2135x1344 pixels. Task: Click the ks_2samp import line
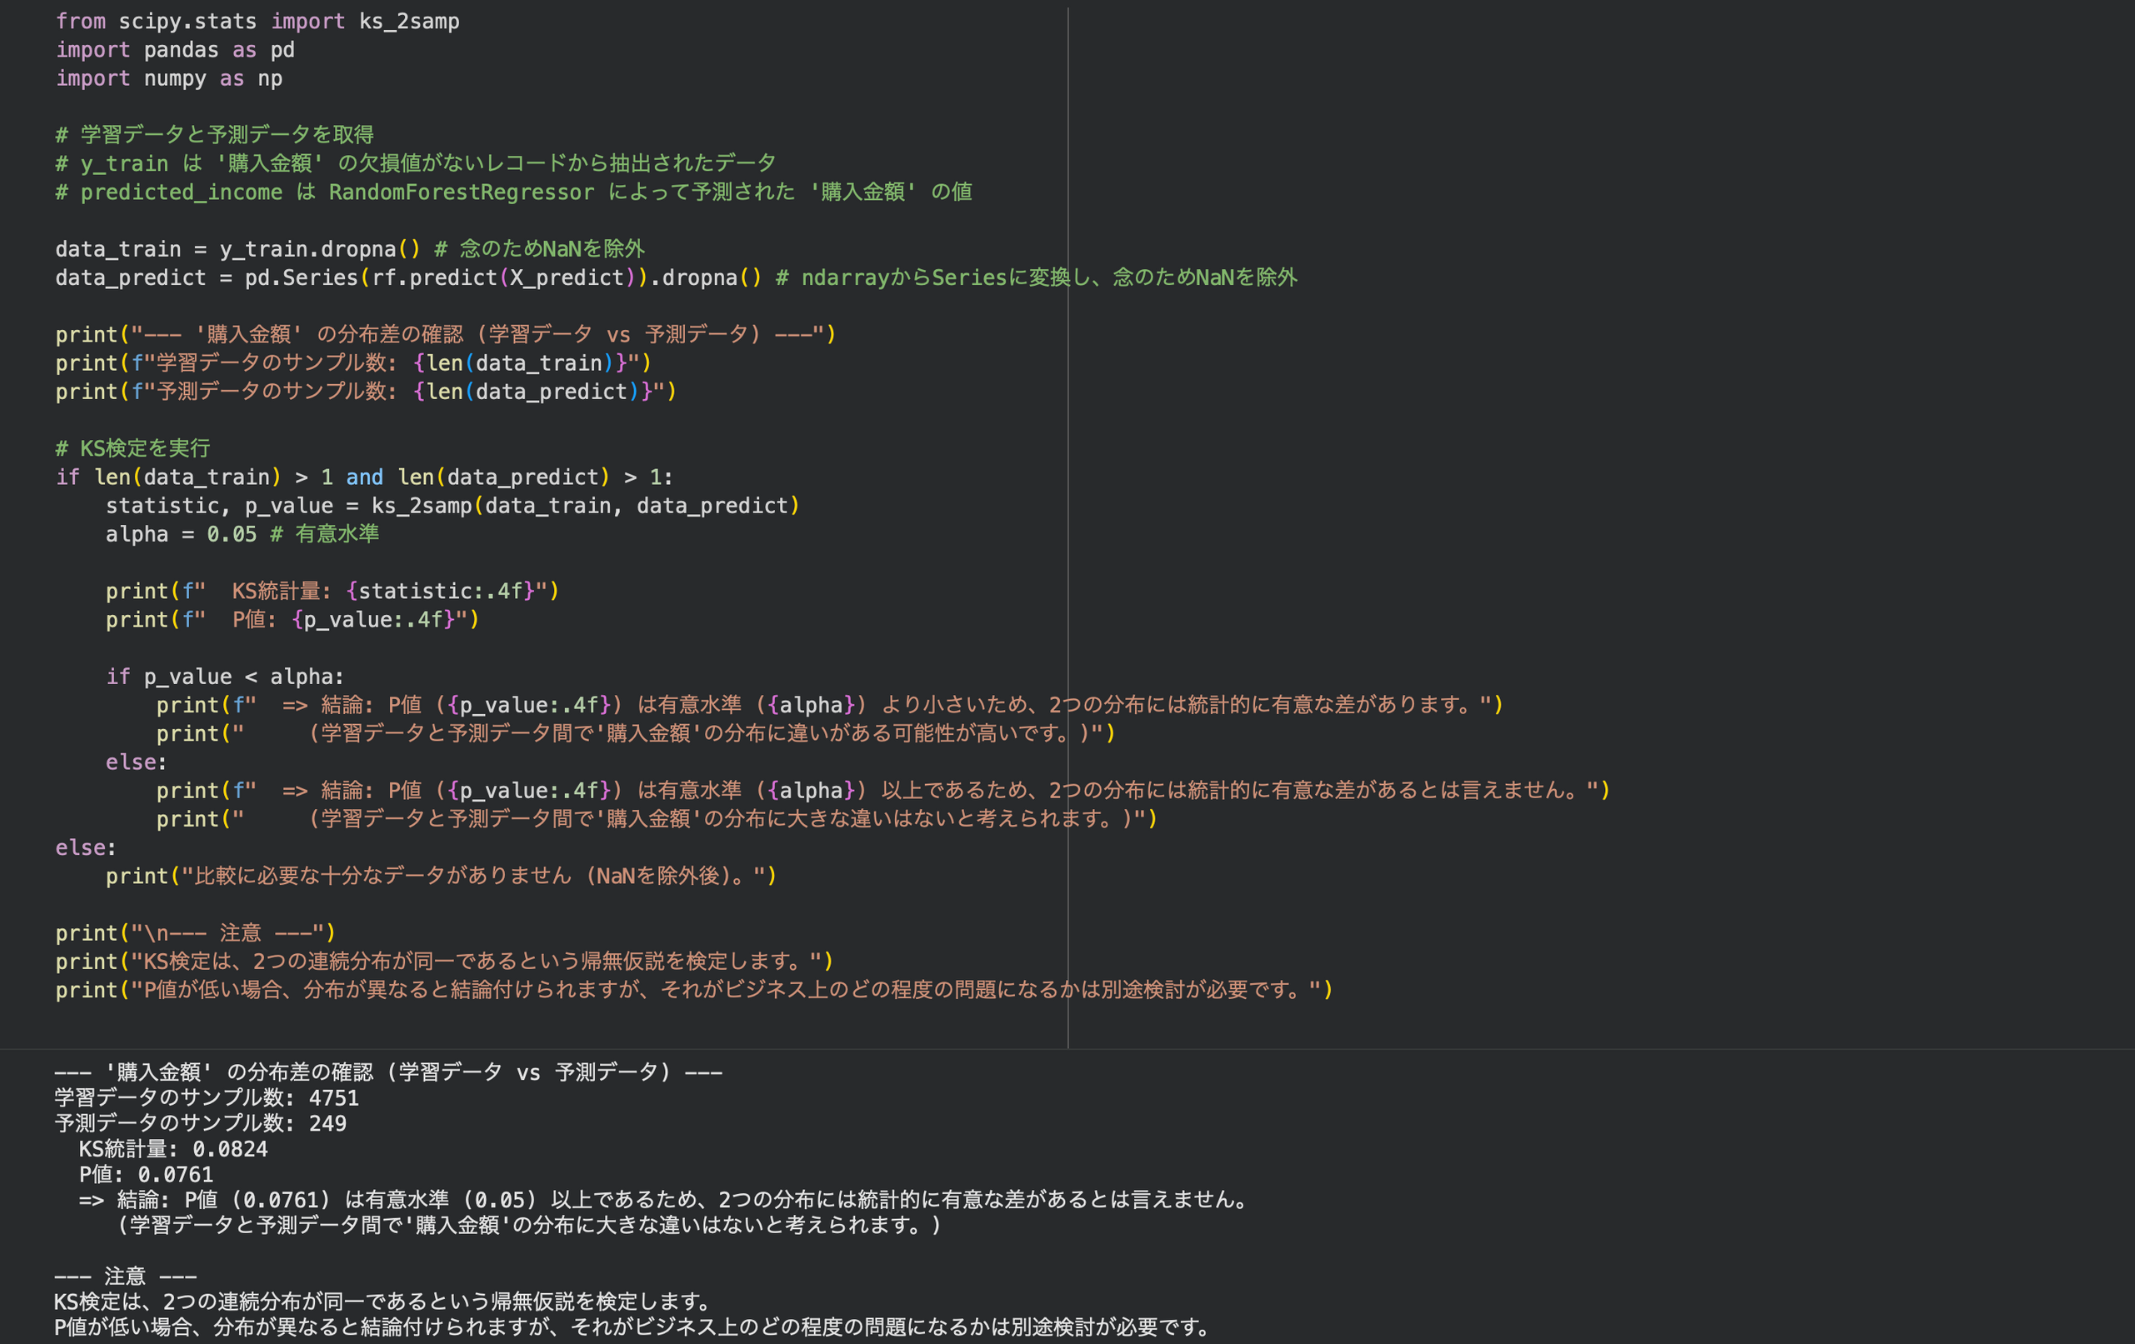(x=256, y=20)
